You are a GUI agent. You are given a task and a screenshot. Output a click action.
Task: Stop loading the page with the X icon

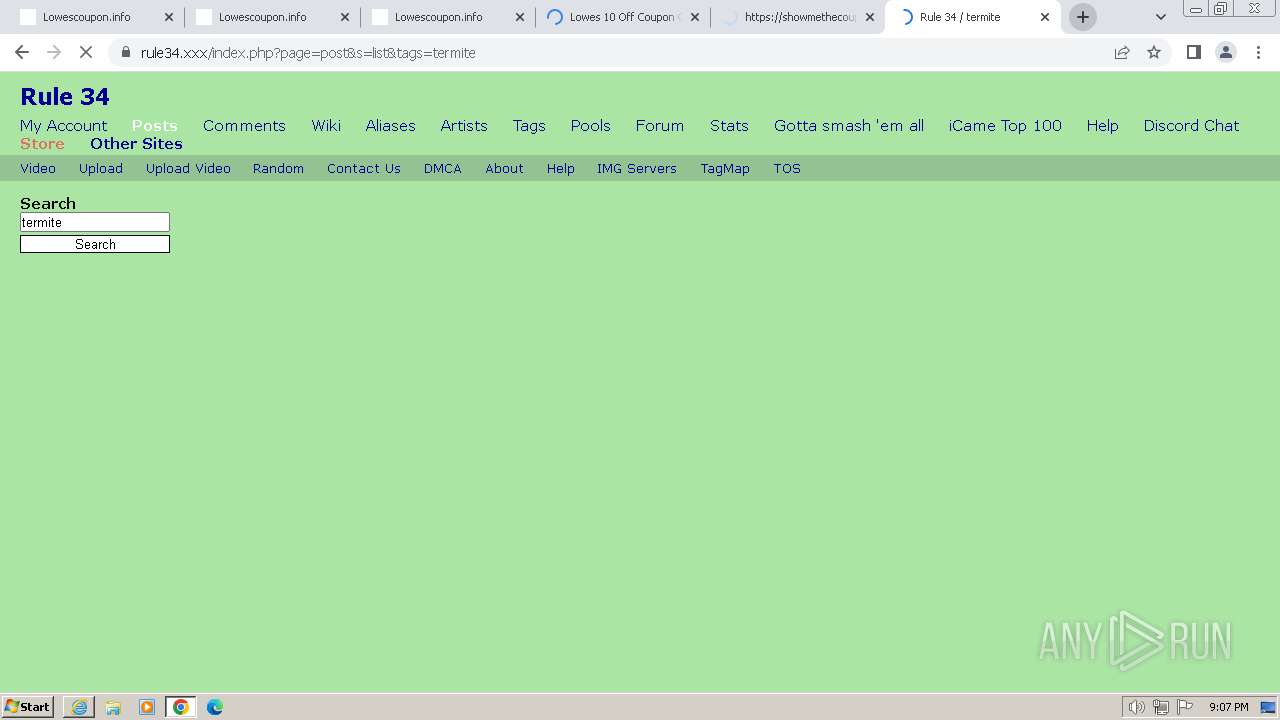(x=86, y=52)
